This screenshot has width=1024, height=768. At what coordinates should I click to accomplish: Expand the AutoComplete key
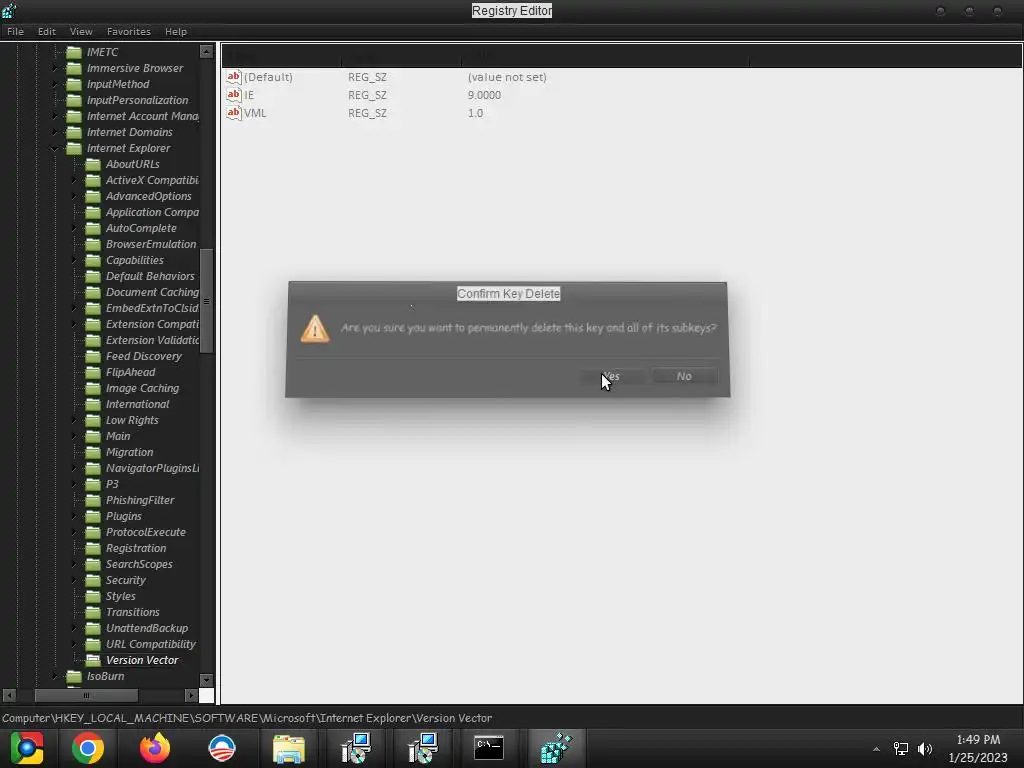(x=74, y=228)
